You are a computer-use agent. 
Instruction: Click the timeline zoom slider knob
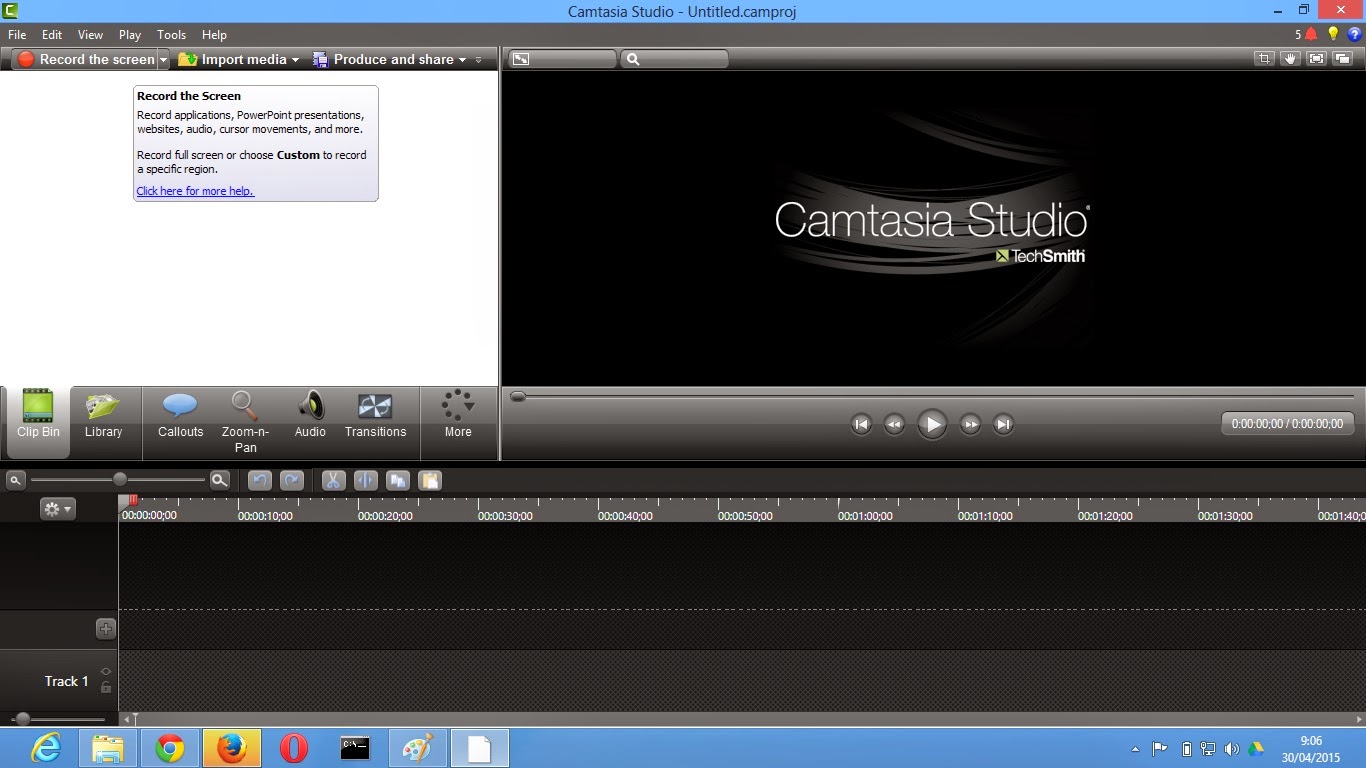tap(120, 480)
